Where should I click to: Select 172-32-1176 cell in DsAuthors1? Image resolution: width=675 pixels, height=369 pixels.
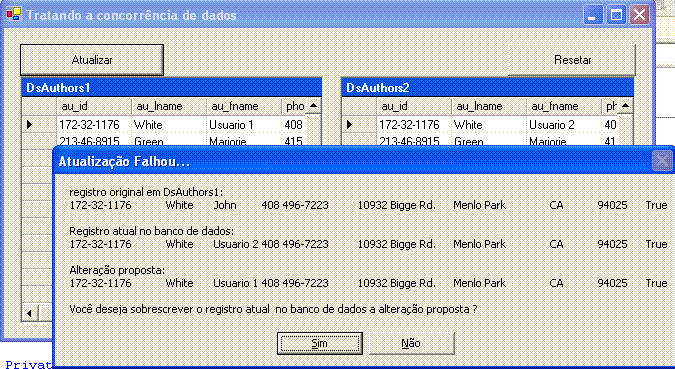point(94,124)
